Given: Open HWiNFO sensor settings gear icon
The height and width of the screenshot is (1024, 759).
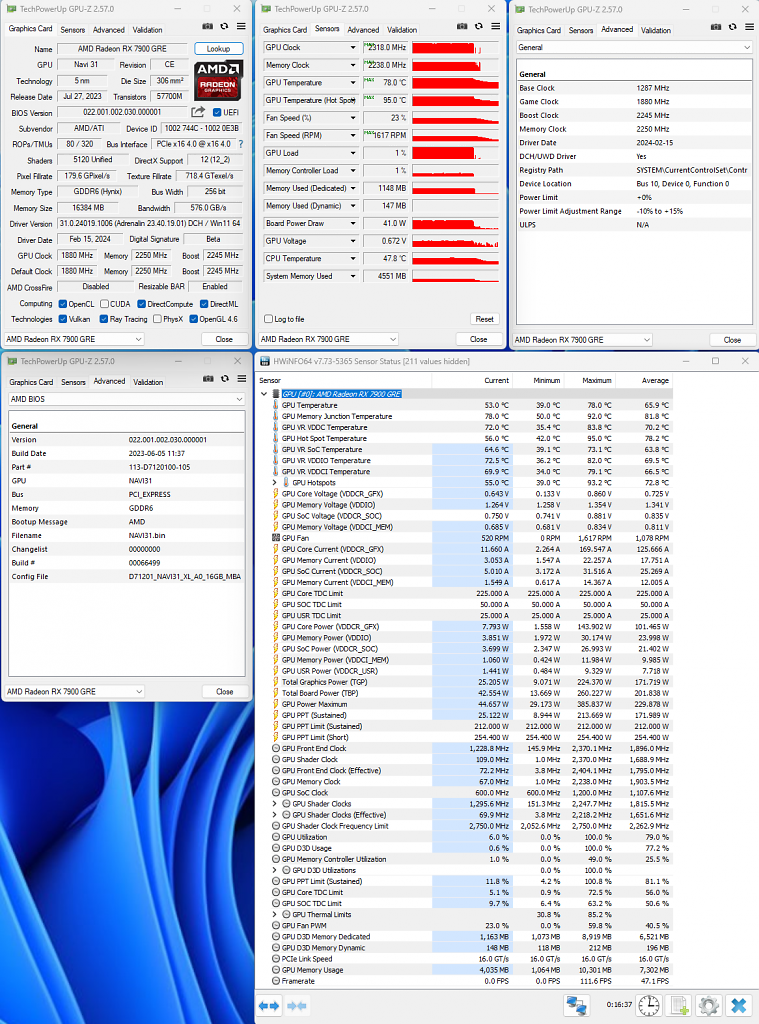Looking at the screenshot, I should [x=709, y=1005].
